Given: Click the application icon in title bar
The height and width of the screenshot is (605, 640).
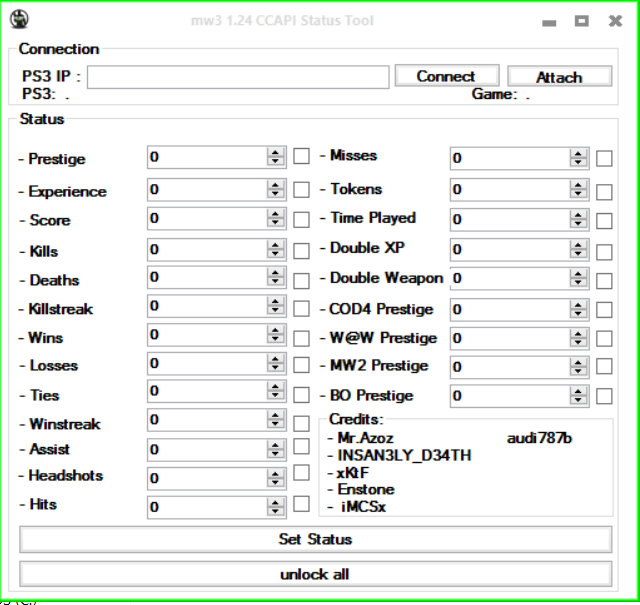Looking at the screenshot, I should (19, 19).
